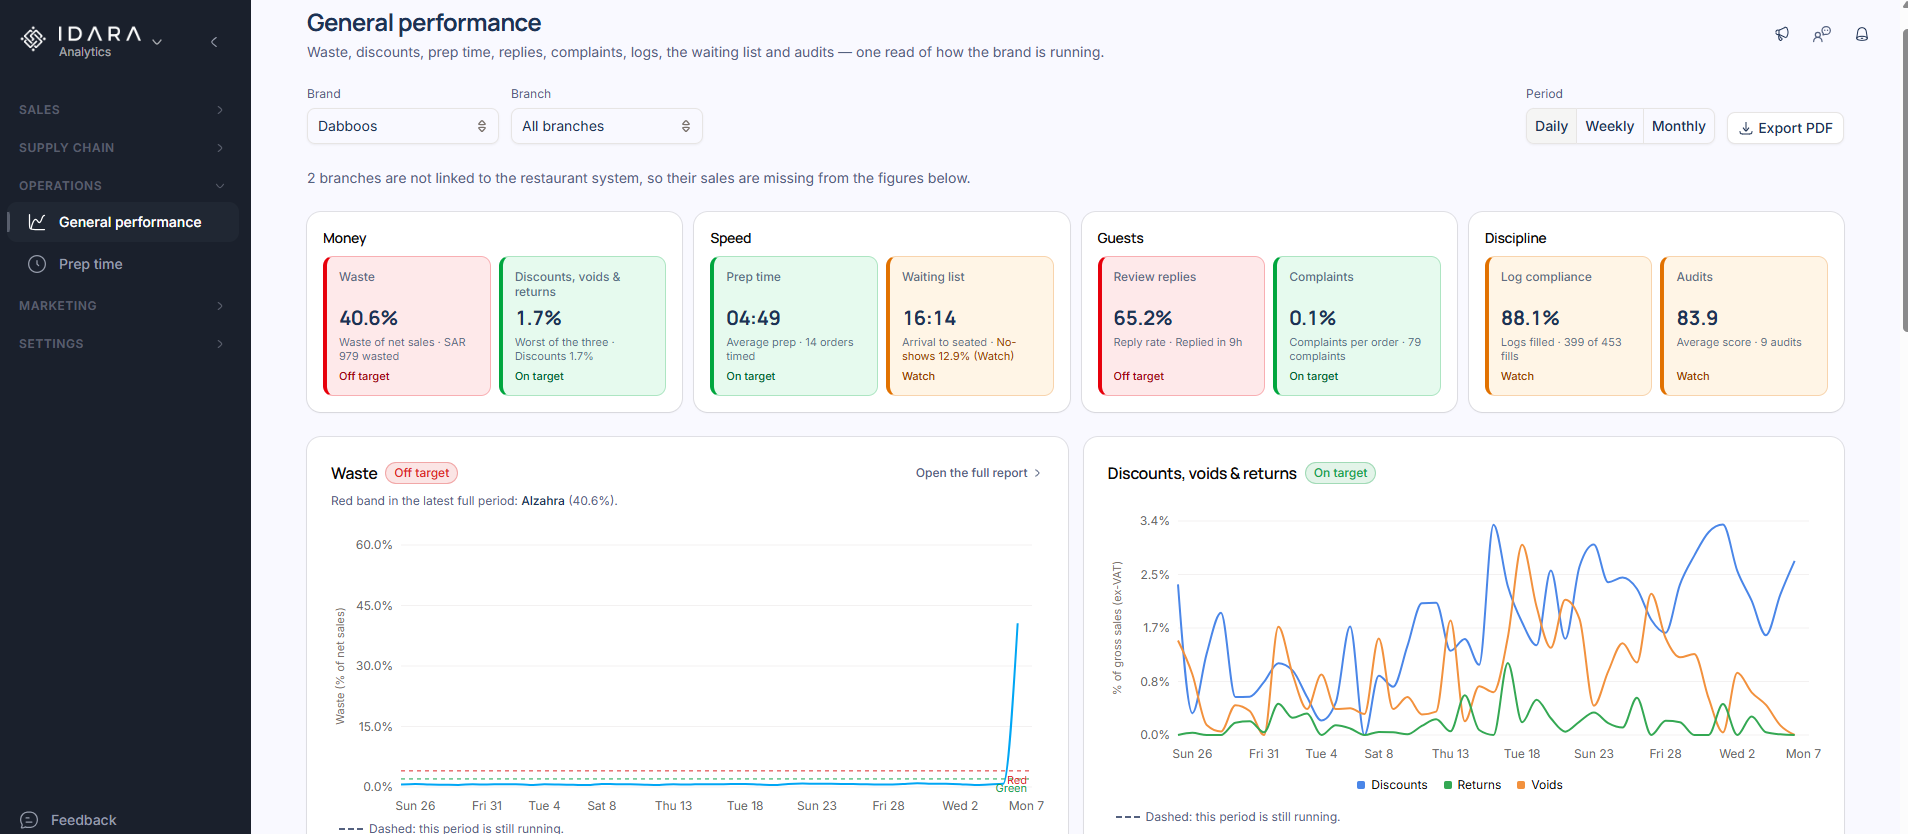Collapse the sidebar with the back arrow
This screenshot has height=834, width=1908.
pos(214,42)
